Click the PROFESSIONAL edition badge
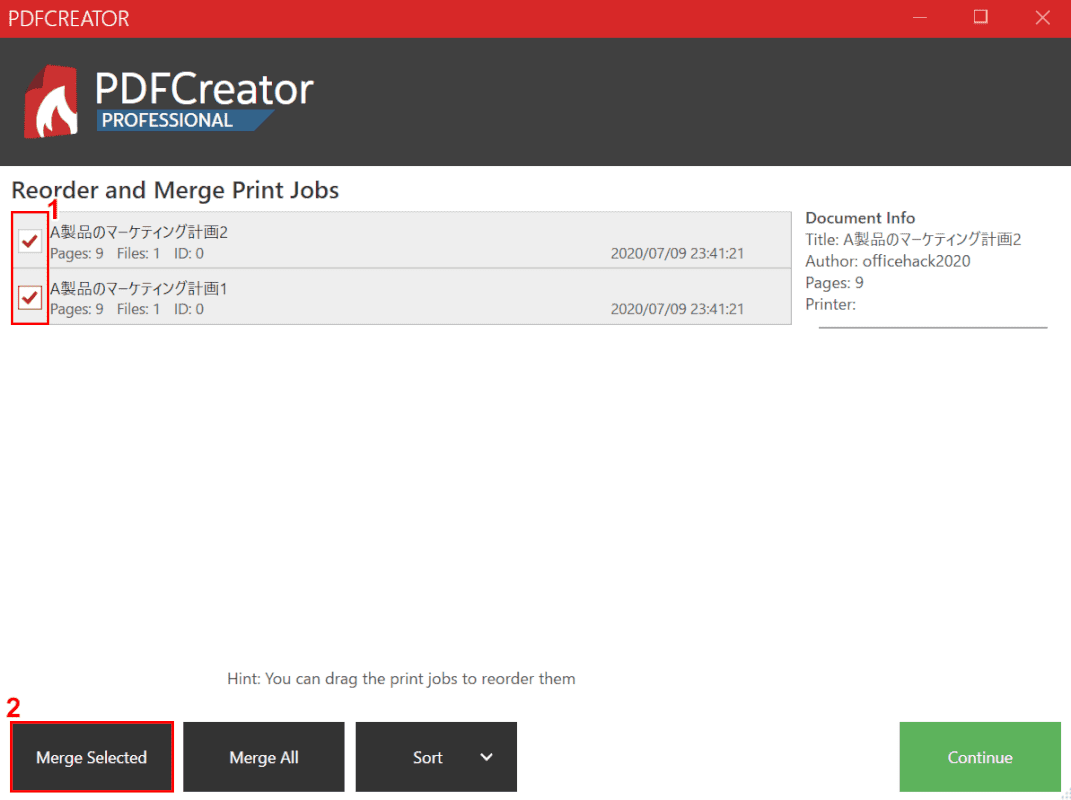 (184, 120)
